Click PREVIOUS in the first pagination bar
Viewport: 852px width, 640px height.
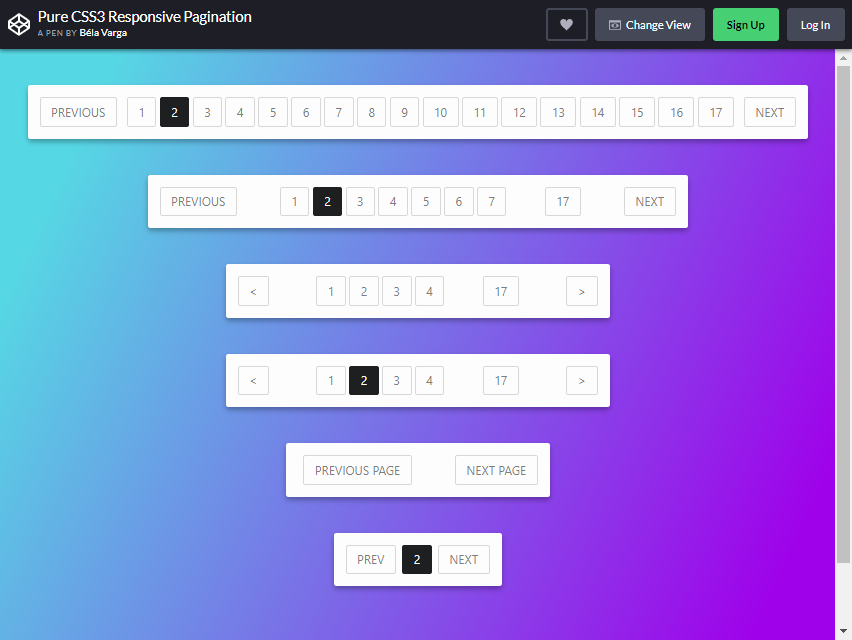(x=78, y=112)
